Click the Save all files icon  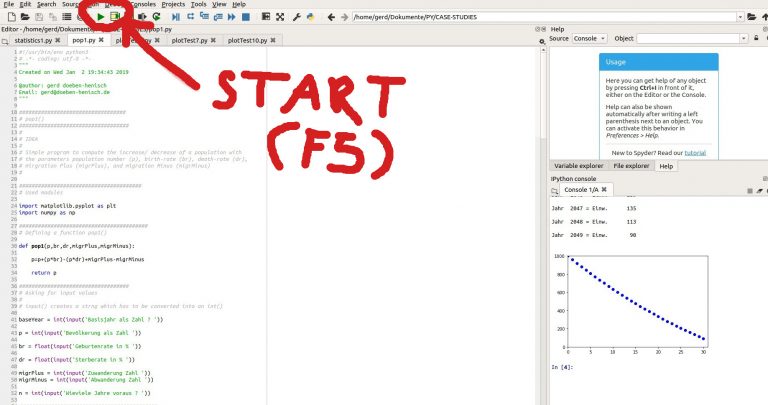point(52,17)
